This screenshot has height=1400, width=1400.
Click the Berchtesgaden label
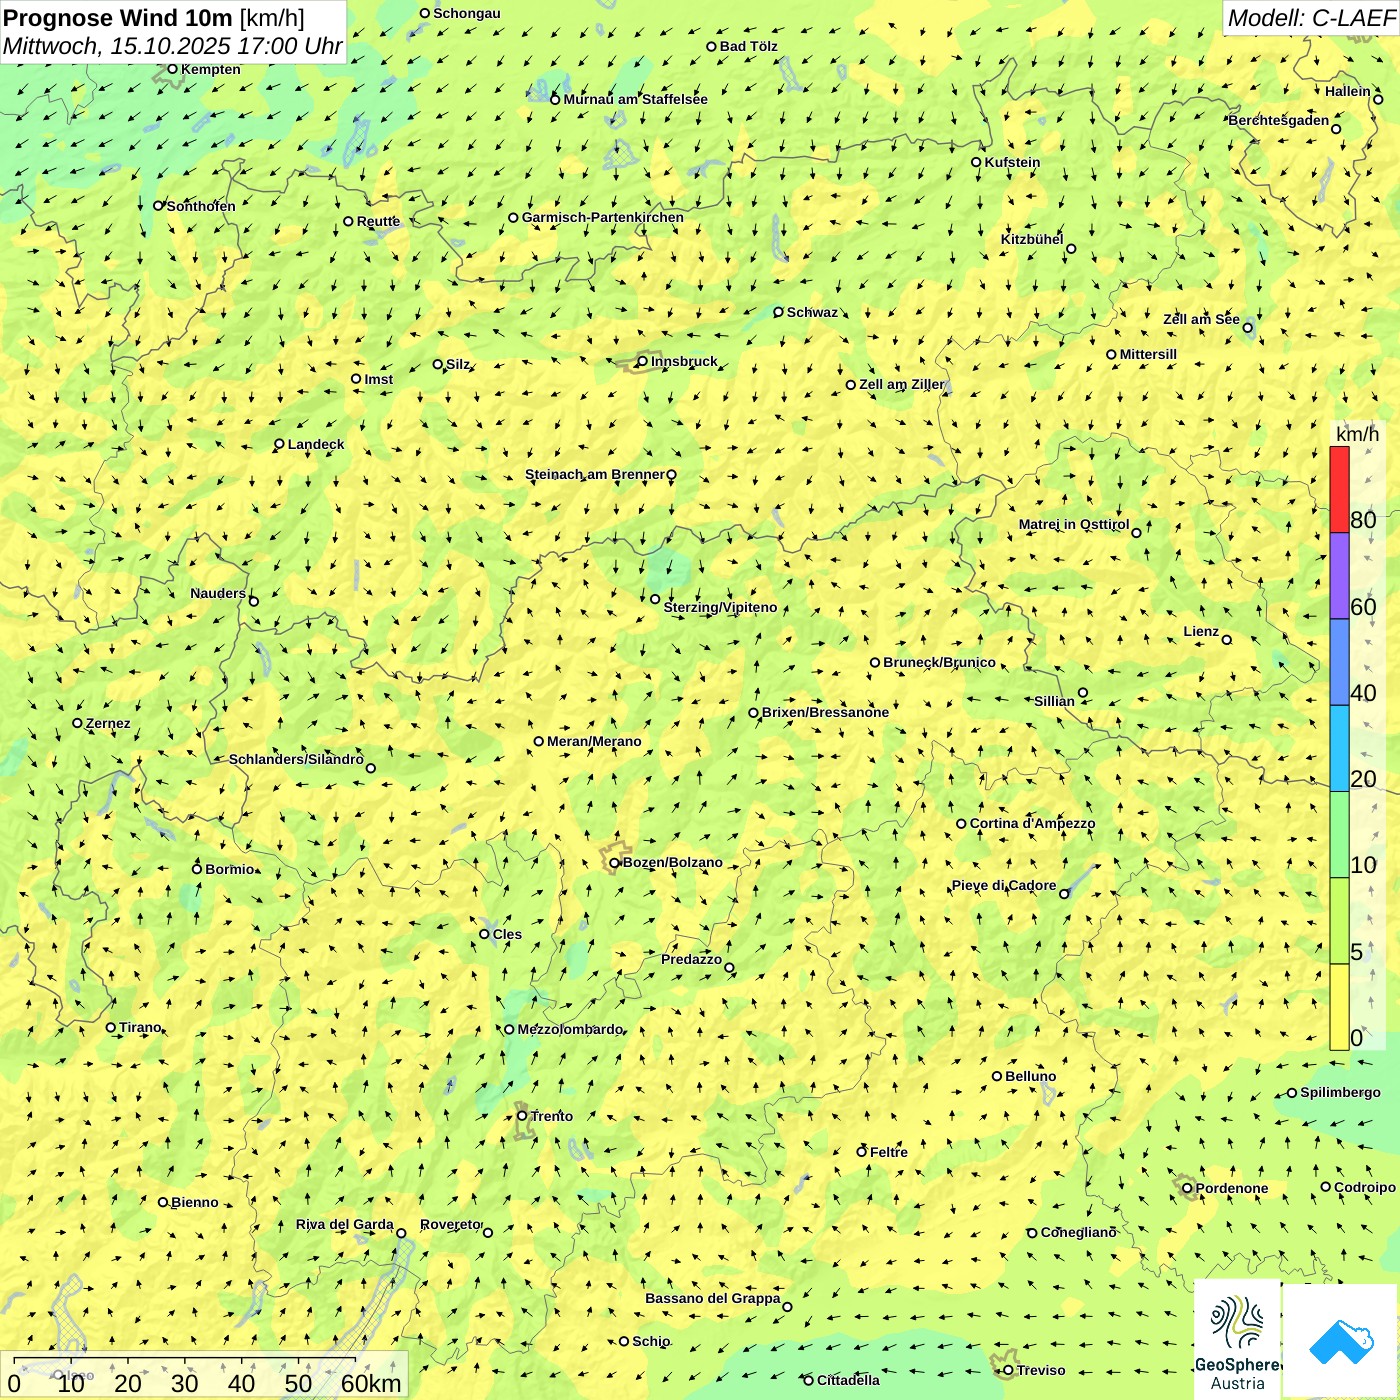coord(1279,120)
